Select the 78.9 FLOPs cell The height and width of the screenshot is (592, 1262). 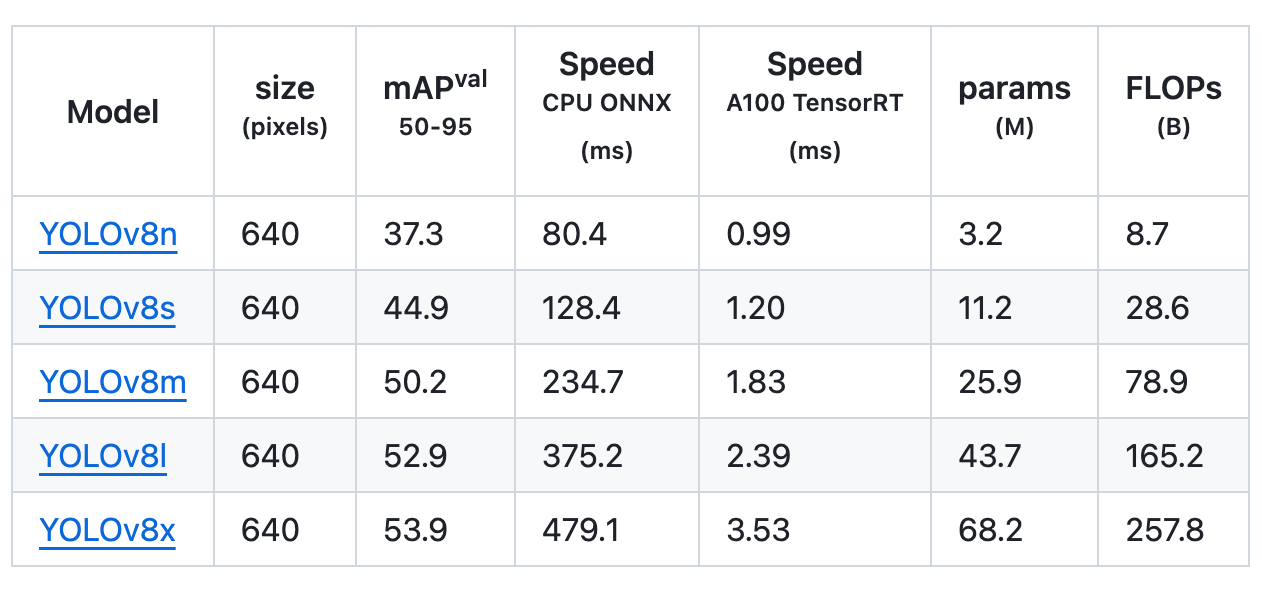coord(1157,382)
